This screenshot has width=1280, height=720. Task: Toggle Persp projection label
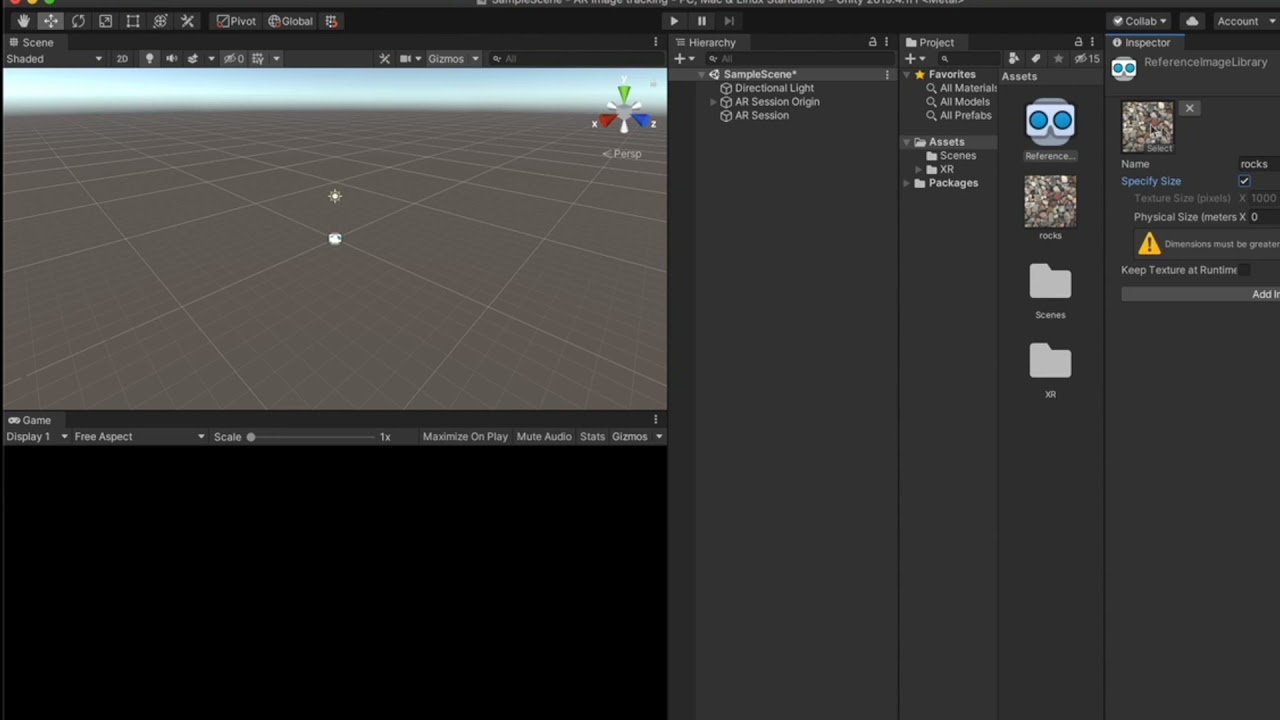[x=622, y=153]
